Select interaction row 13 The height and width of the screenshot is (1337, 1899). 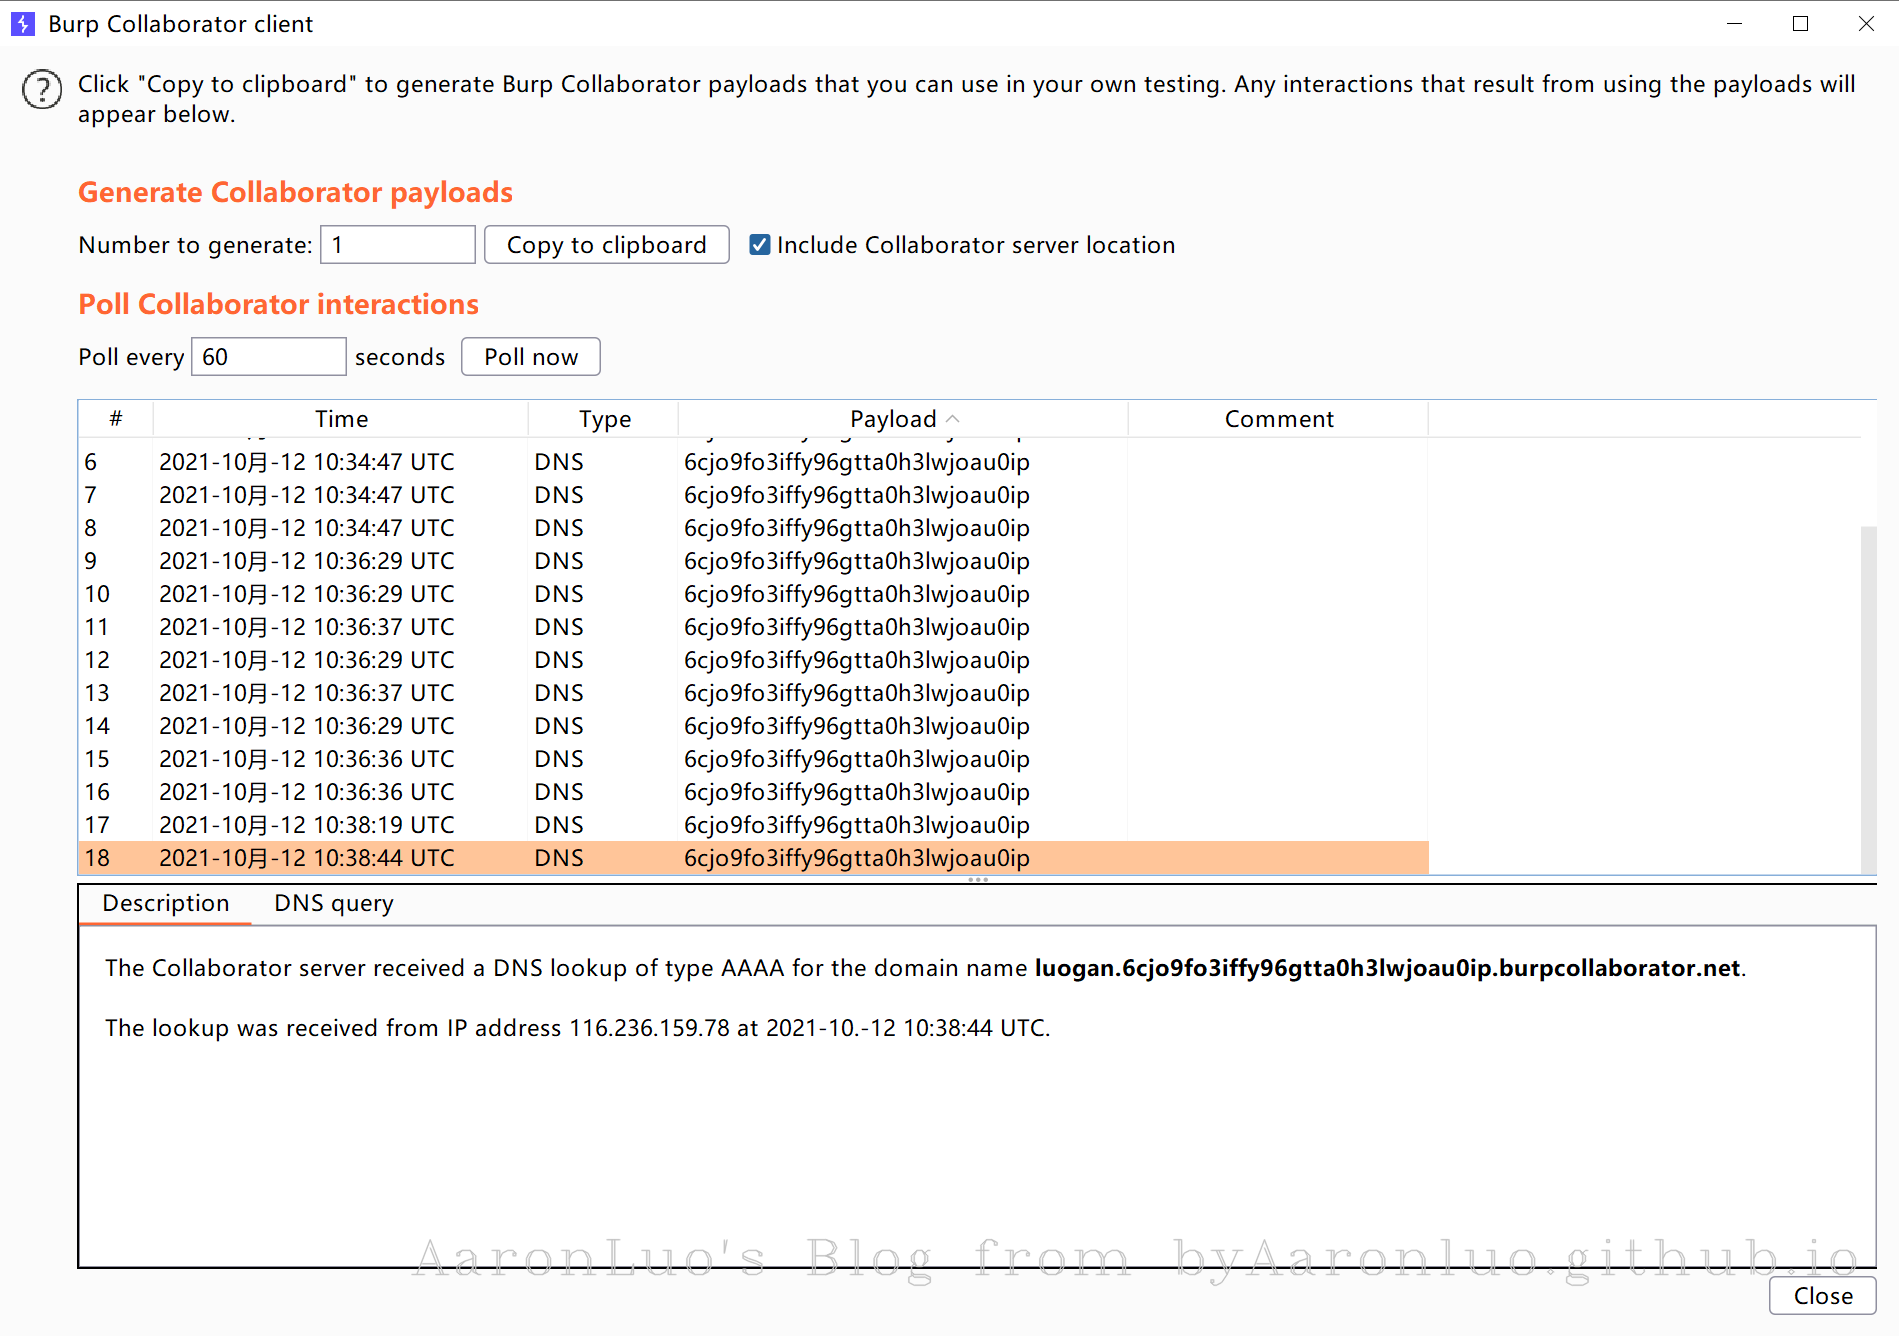(x=753, y=693)
